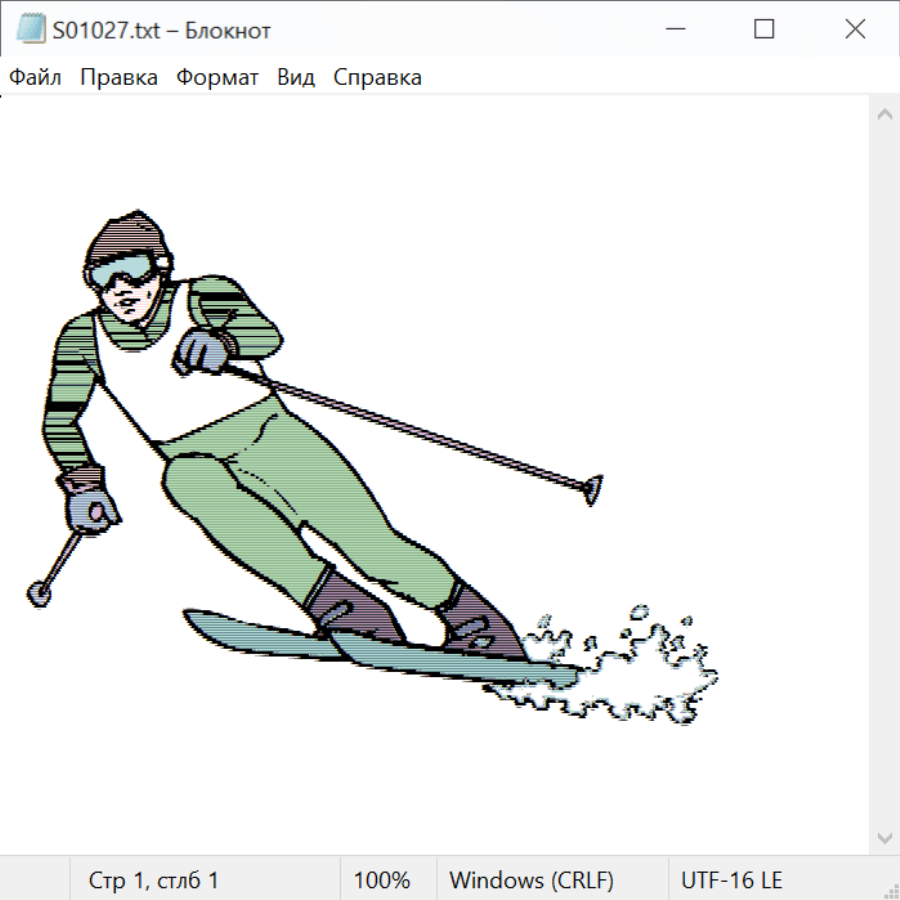Click the resize grip in bottom corner
The height and width of the screenshot is (900, 900).
890,890
